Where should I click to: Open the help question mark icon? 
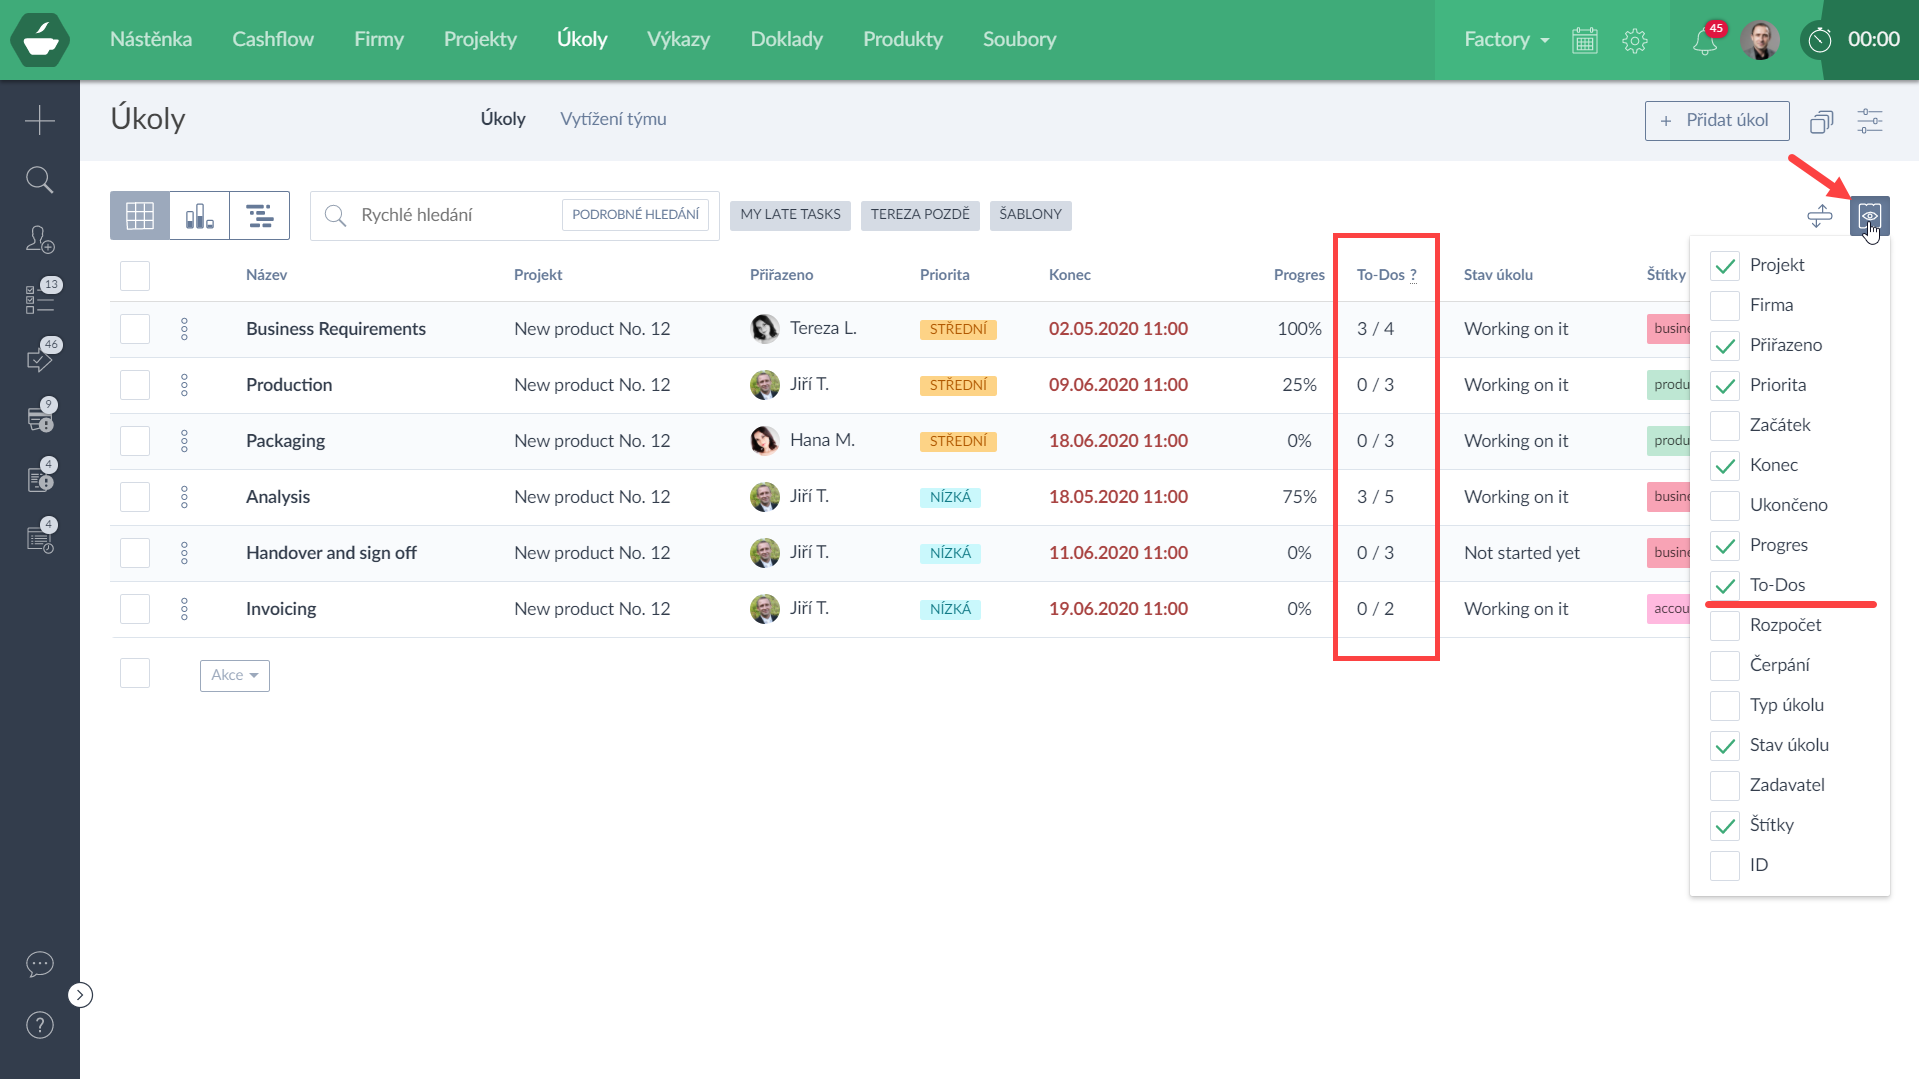(40, 1025)
